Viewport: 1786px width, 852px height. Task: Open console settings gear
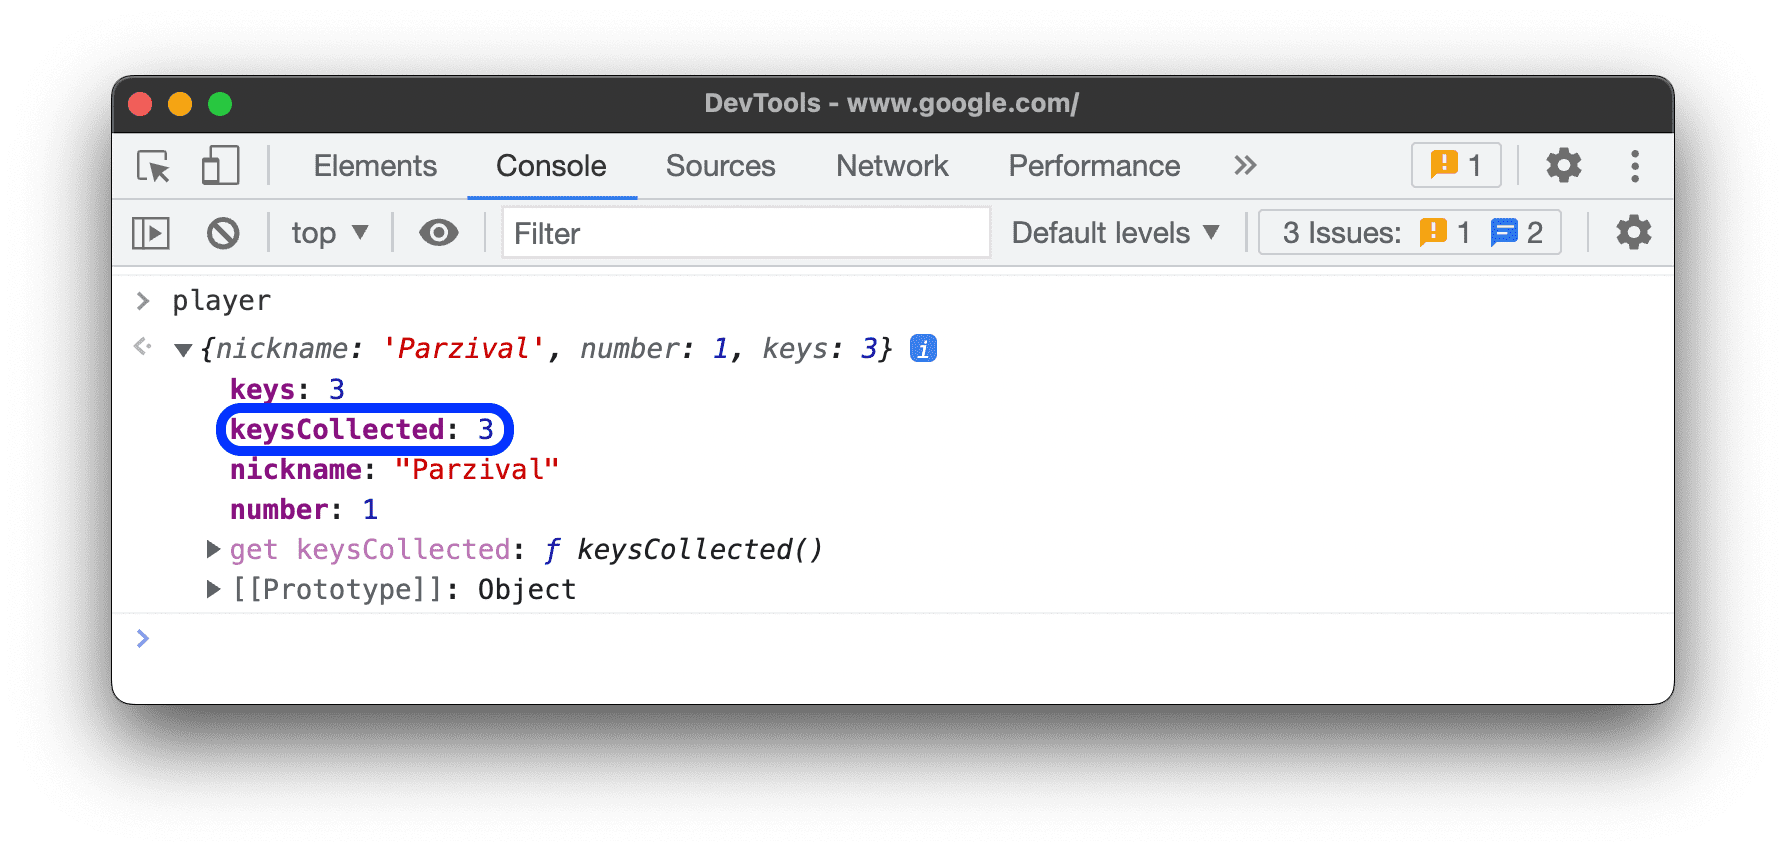pos(1633,233)
